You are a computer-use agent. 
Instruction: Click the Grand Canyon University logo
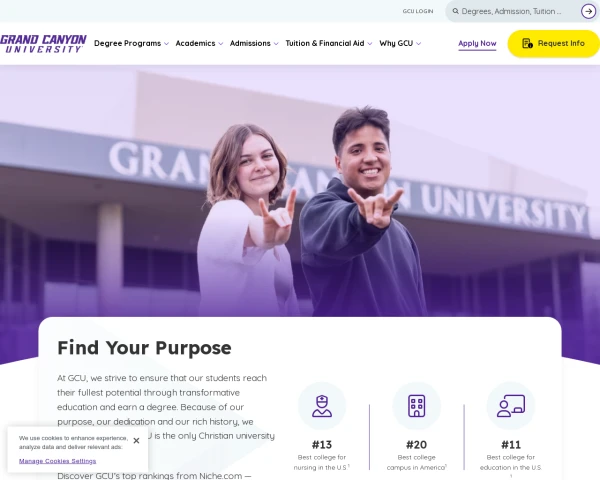(x=43, y=44)
